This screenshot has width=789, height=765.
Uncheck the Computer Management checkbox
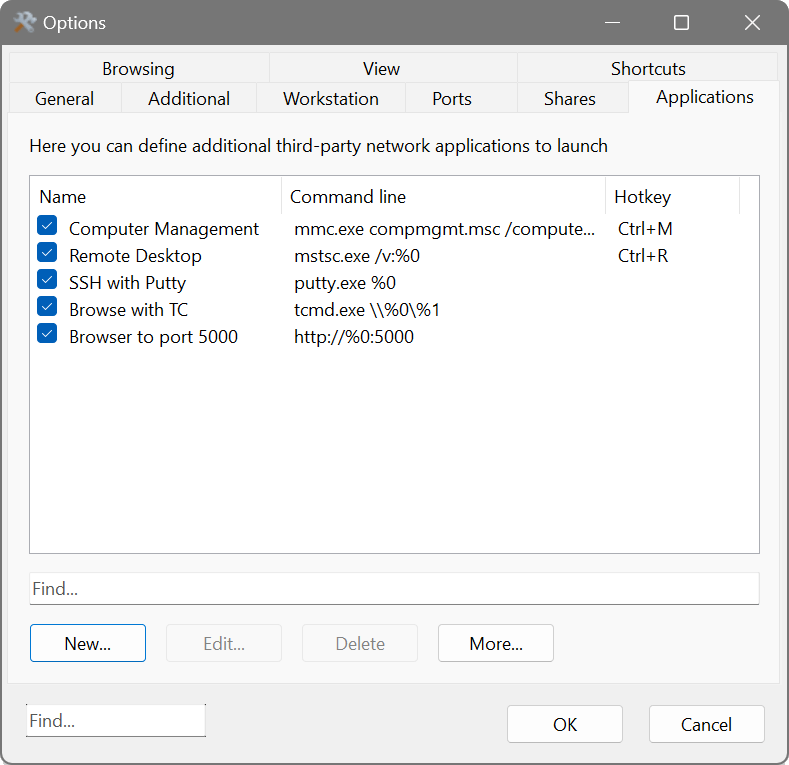pos(47,227)
